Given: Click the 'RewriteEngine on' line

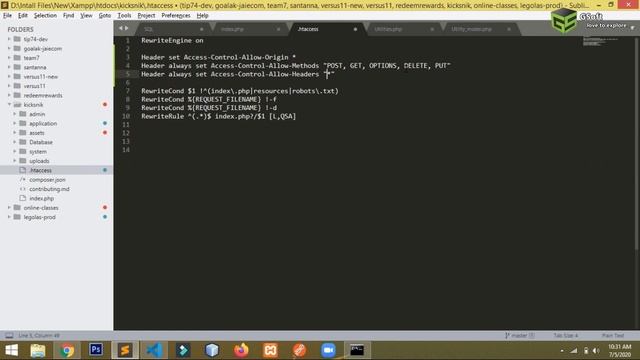Looking at the screenshot, I should tap(172, 40).
